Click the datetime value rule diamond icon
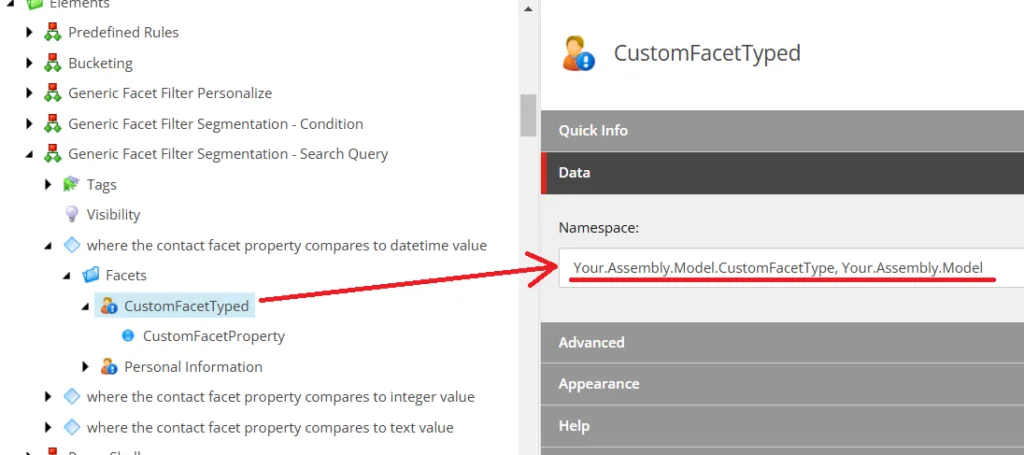This screenshot has height=455, width=1024. [72, 245]
